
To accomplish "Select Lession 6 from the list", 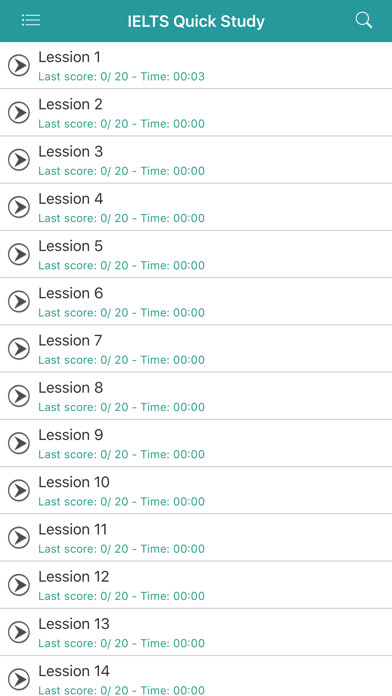I will pos(196,301).
